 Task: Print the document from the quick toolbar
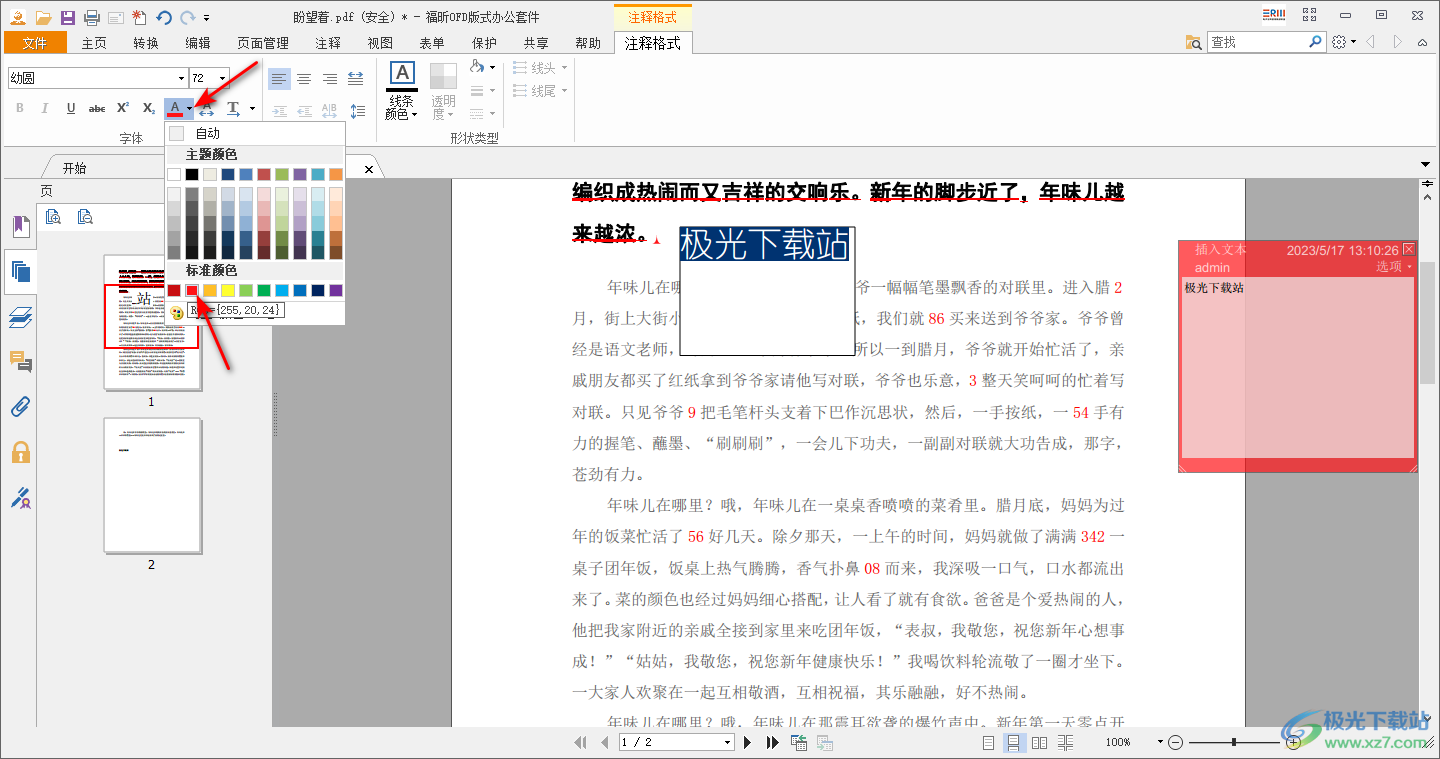91,17
